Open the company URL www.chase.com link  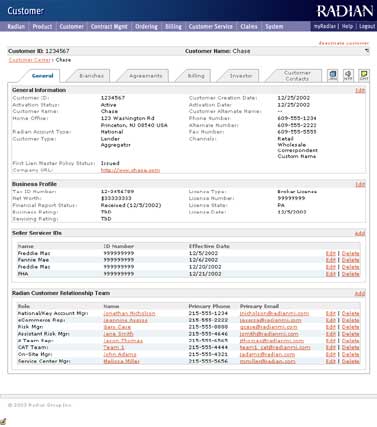130,170
